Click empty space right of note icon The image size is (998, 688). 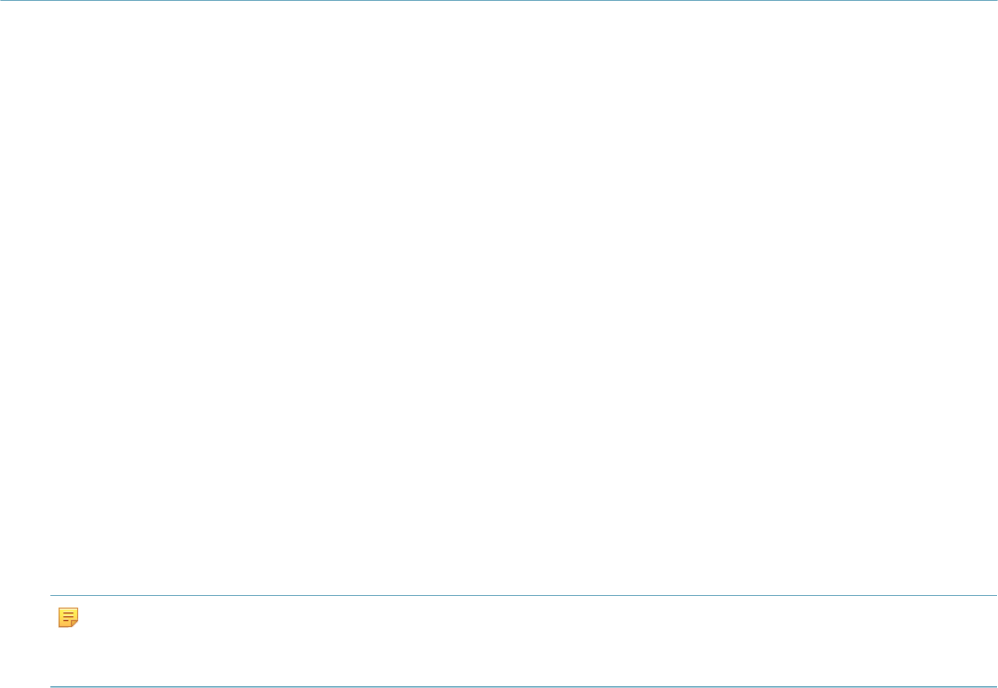tap(535, 617)
